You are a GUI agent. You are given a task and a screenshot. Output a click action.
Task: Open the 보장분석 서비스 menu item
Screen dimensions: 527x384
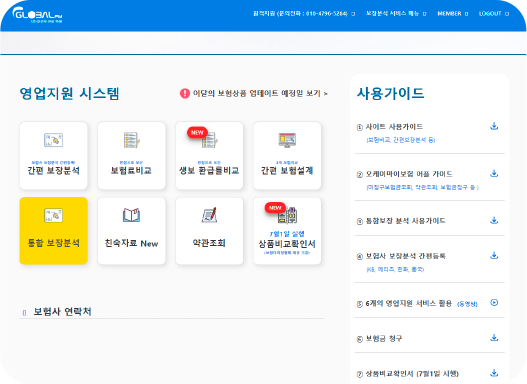click(396, 14)
